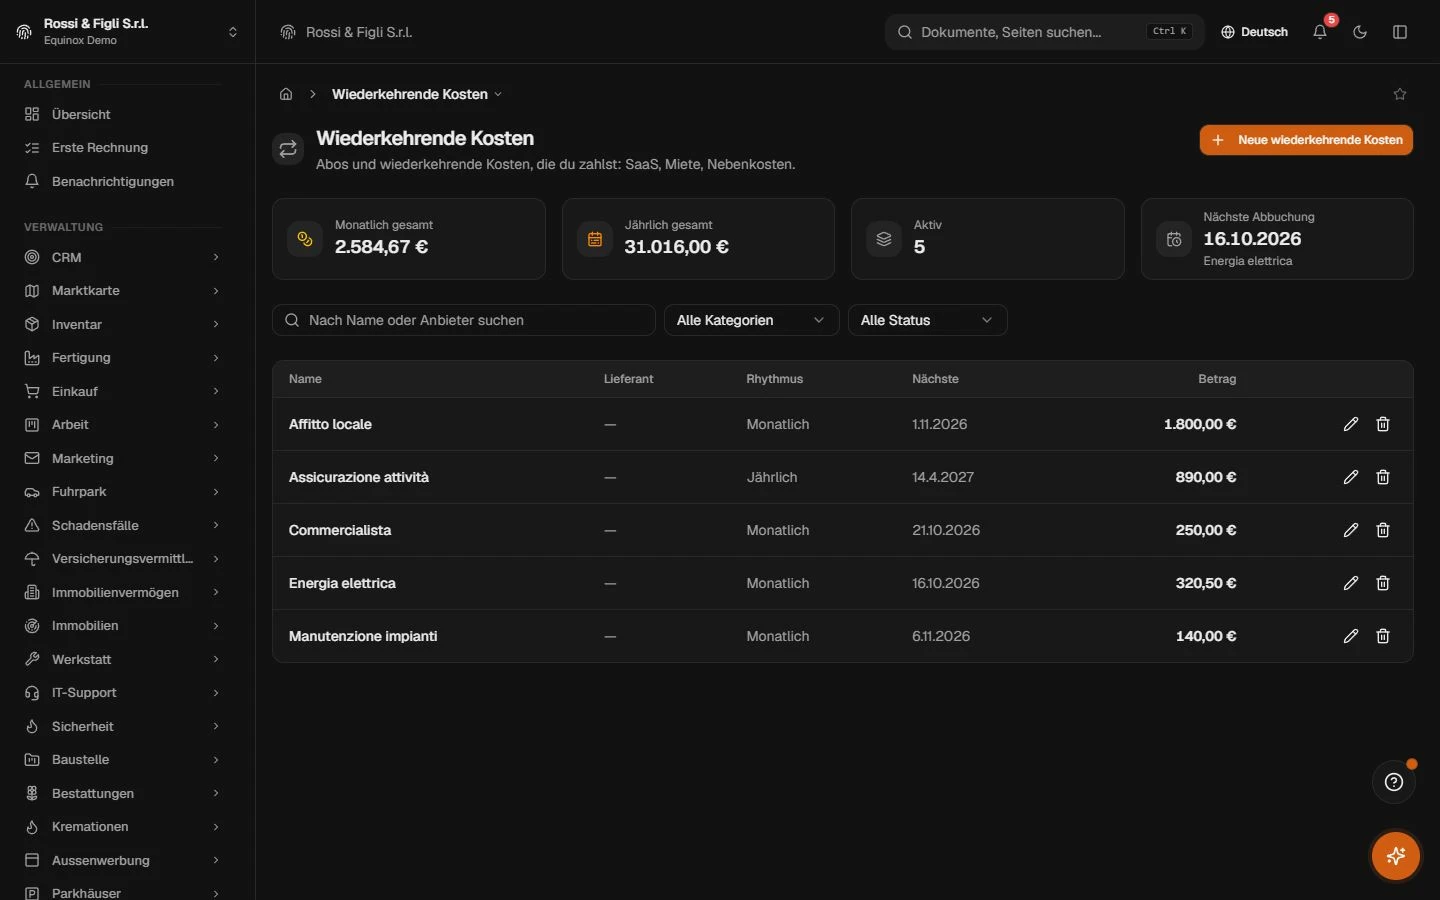Go to home breadcrumb icon
The width and height of the screenshot is (1440, 900).
coord(286,94)
